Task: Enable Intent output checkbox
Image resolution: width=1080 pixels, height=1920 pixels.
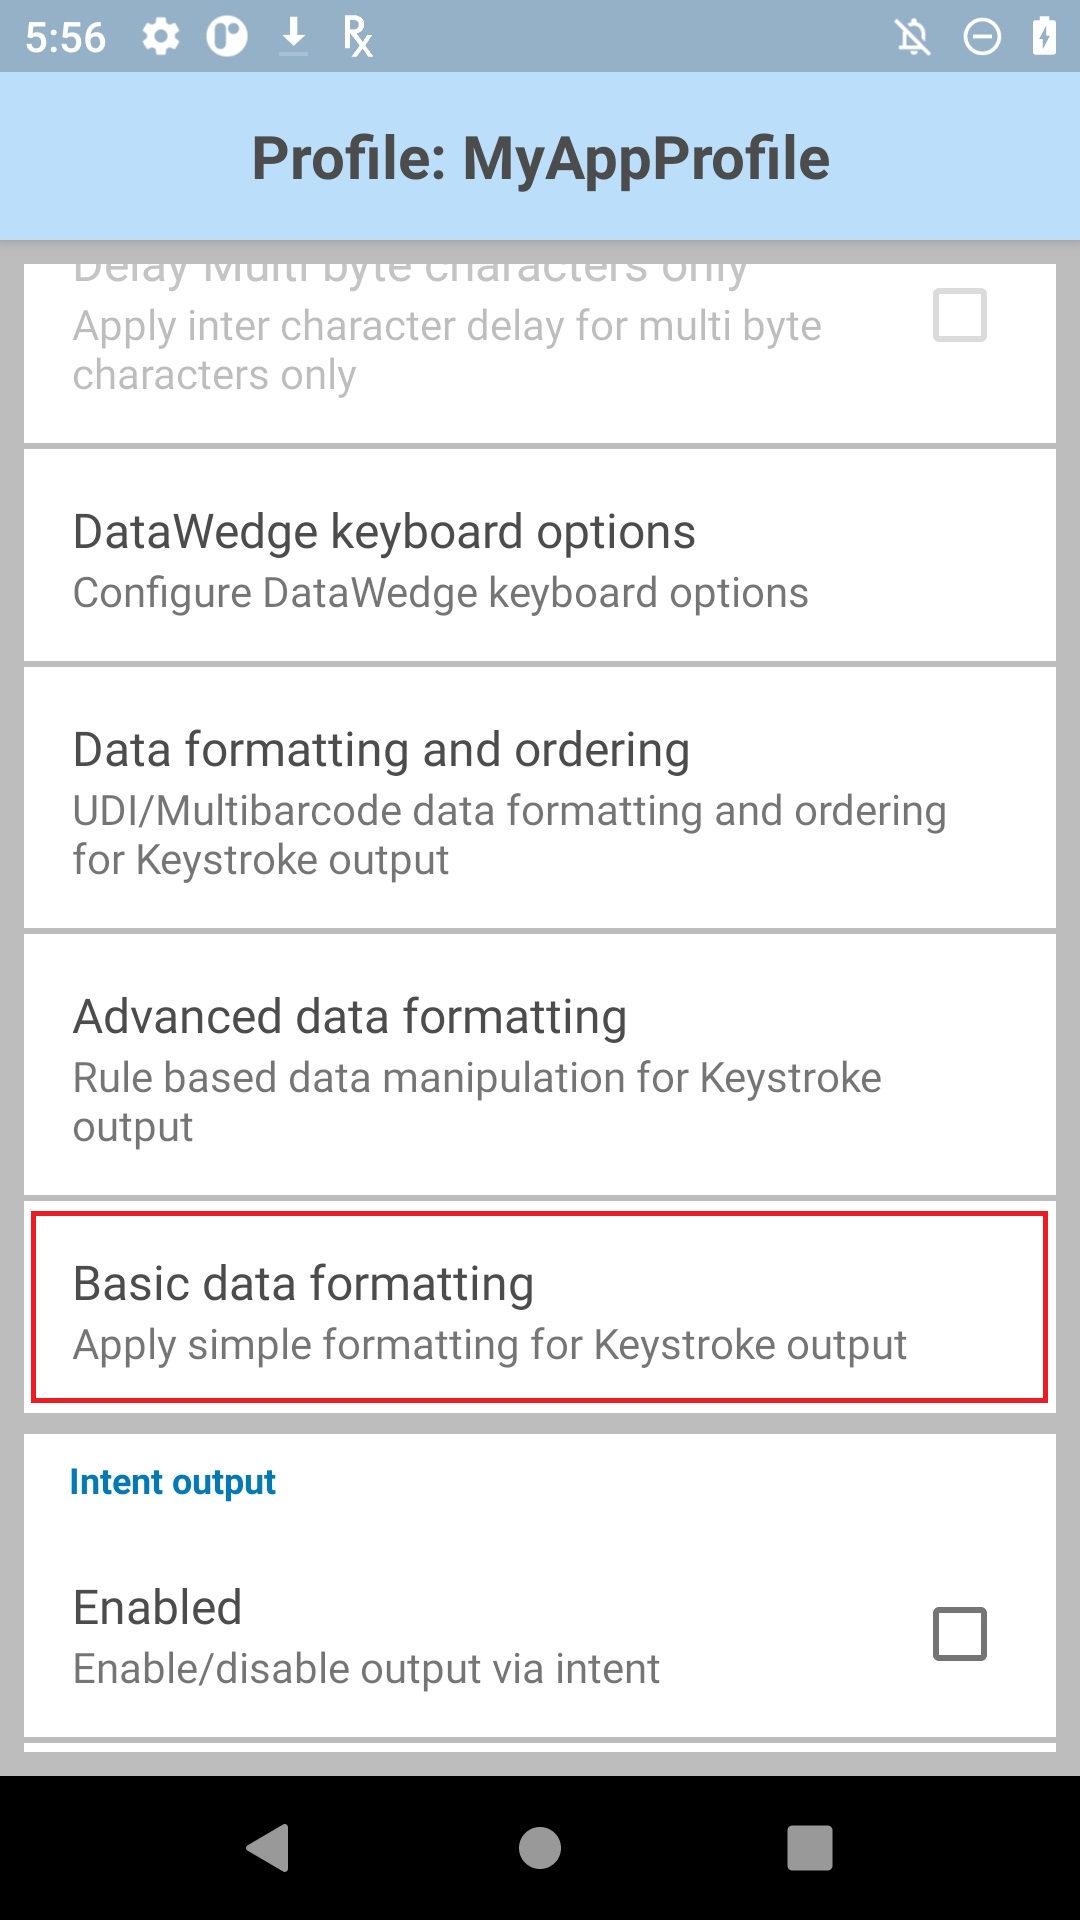Action: pos(960,1634)
